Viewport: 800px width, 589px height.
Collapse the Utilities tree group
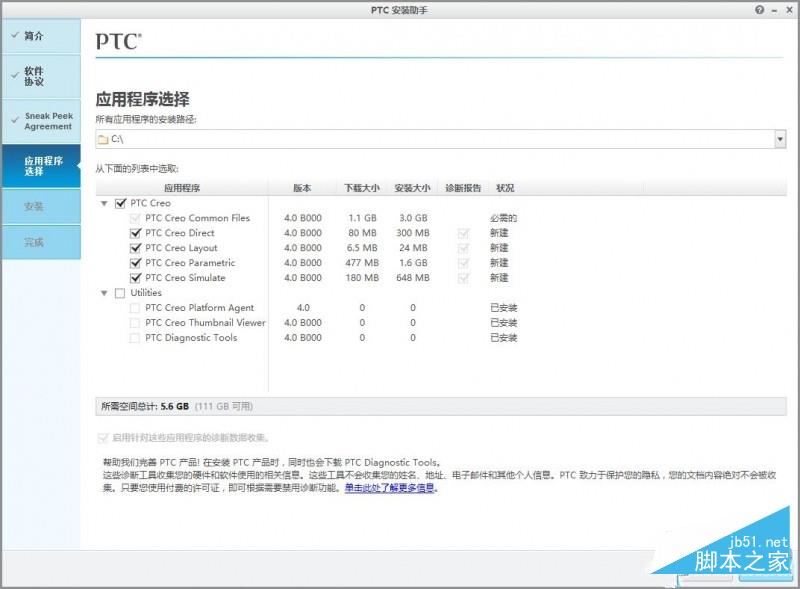104,293
